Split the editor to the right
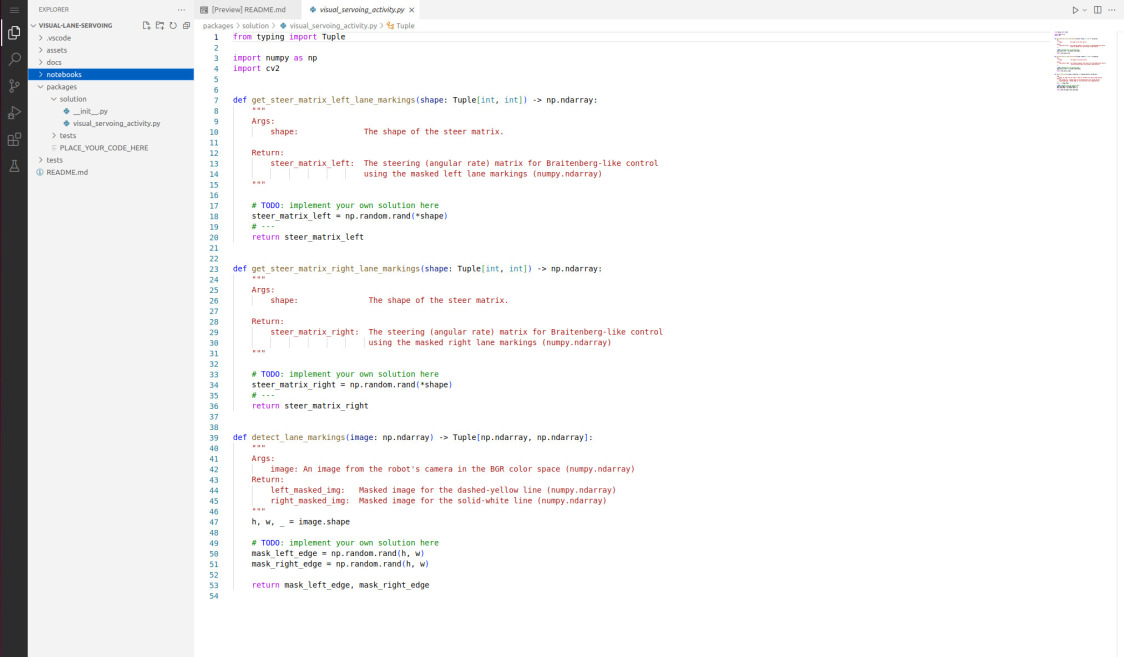Screen dimensions: 1124x657 pos(1097,10)
